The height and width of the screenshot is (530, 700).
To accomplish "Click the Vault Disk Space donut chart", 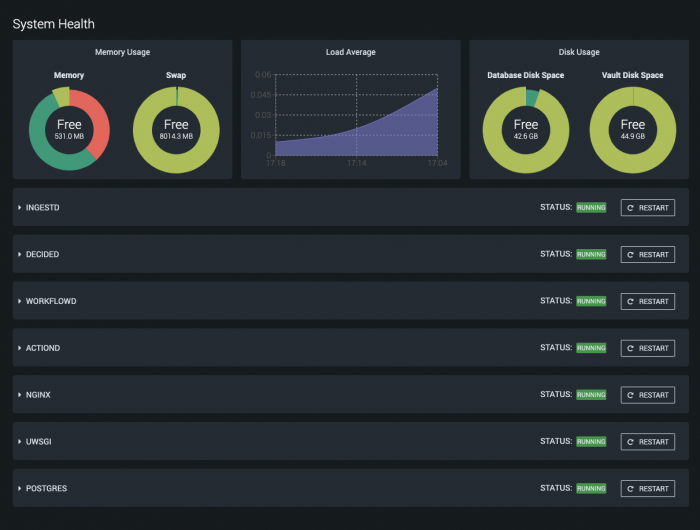I will (633, 129).
